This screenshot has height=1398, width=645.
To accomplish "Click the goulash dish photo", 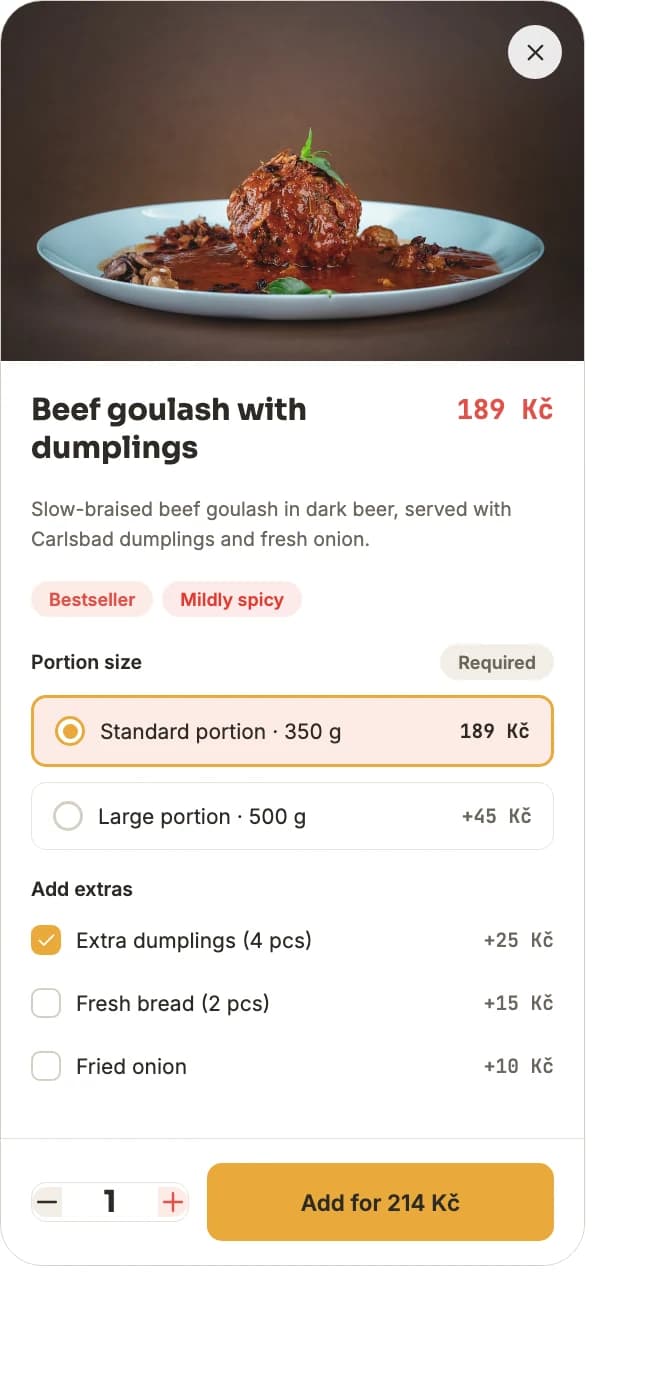I will [292, 181].
